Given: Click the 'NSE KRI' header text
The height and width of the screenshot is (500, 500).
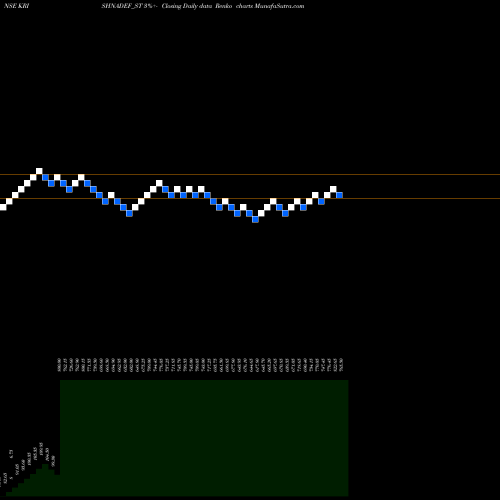Looking at the screenshot, I should pyautogui.click(x=16, y=6).
